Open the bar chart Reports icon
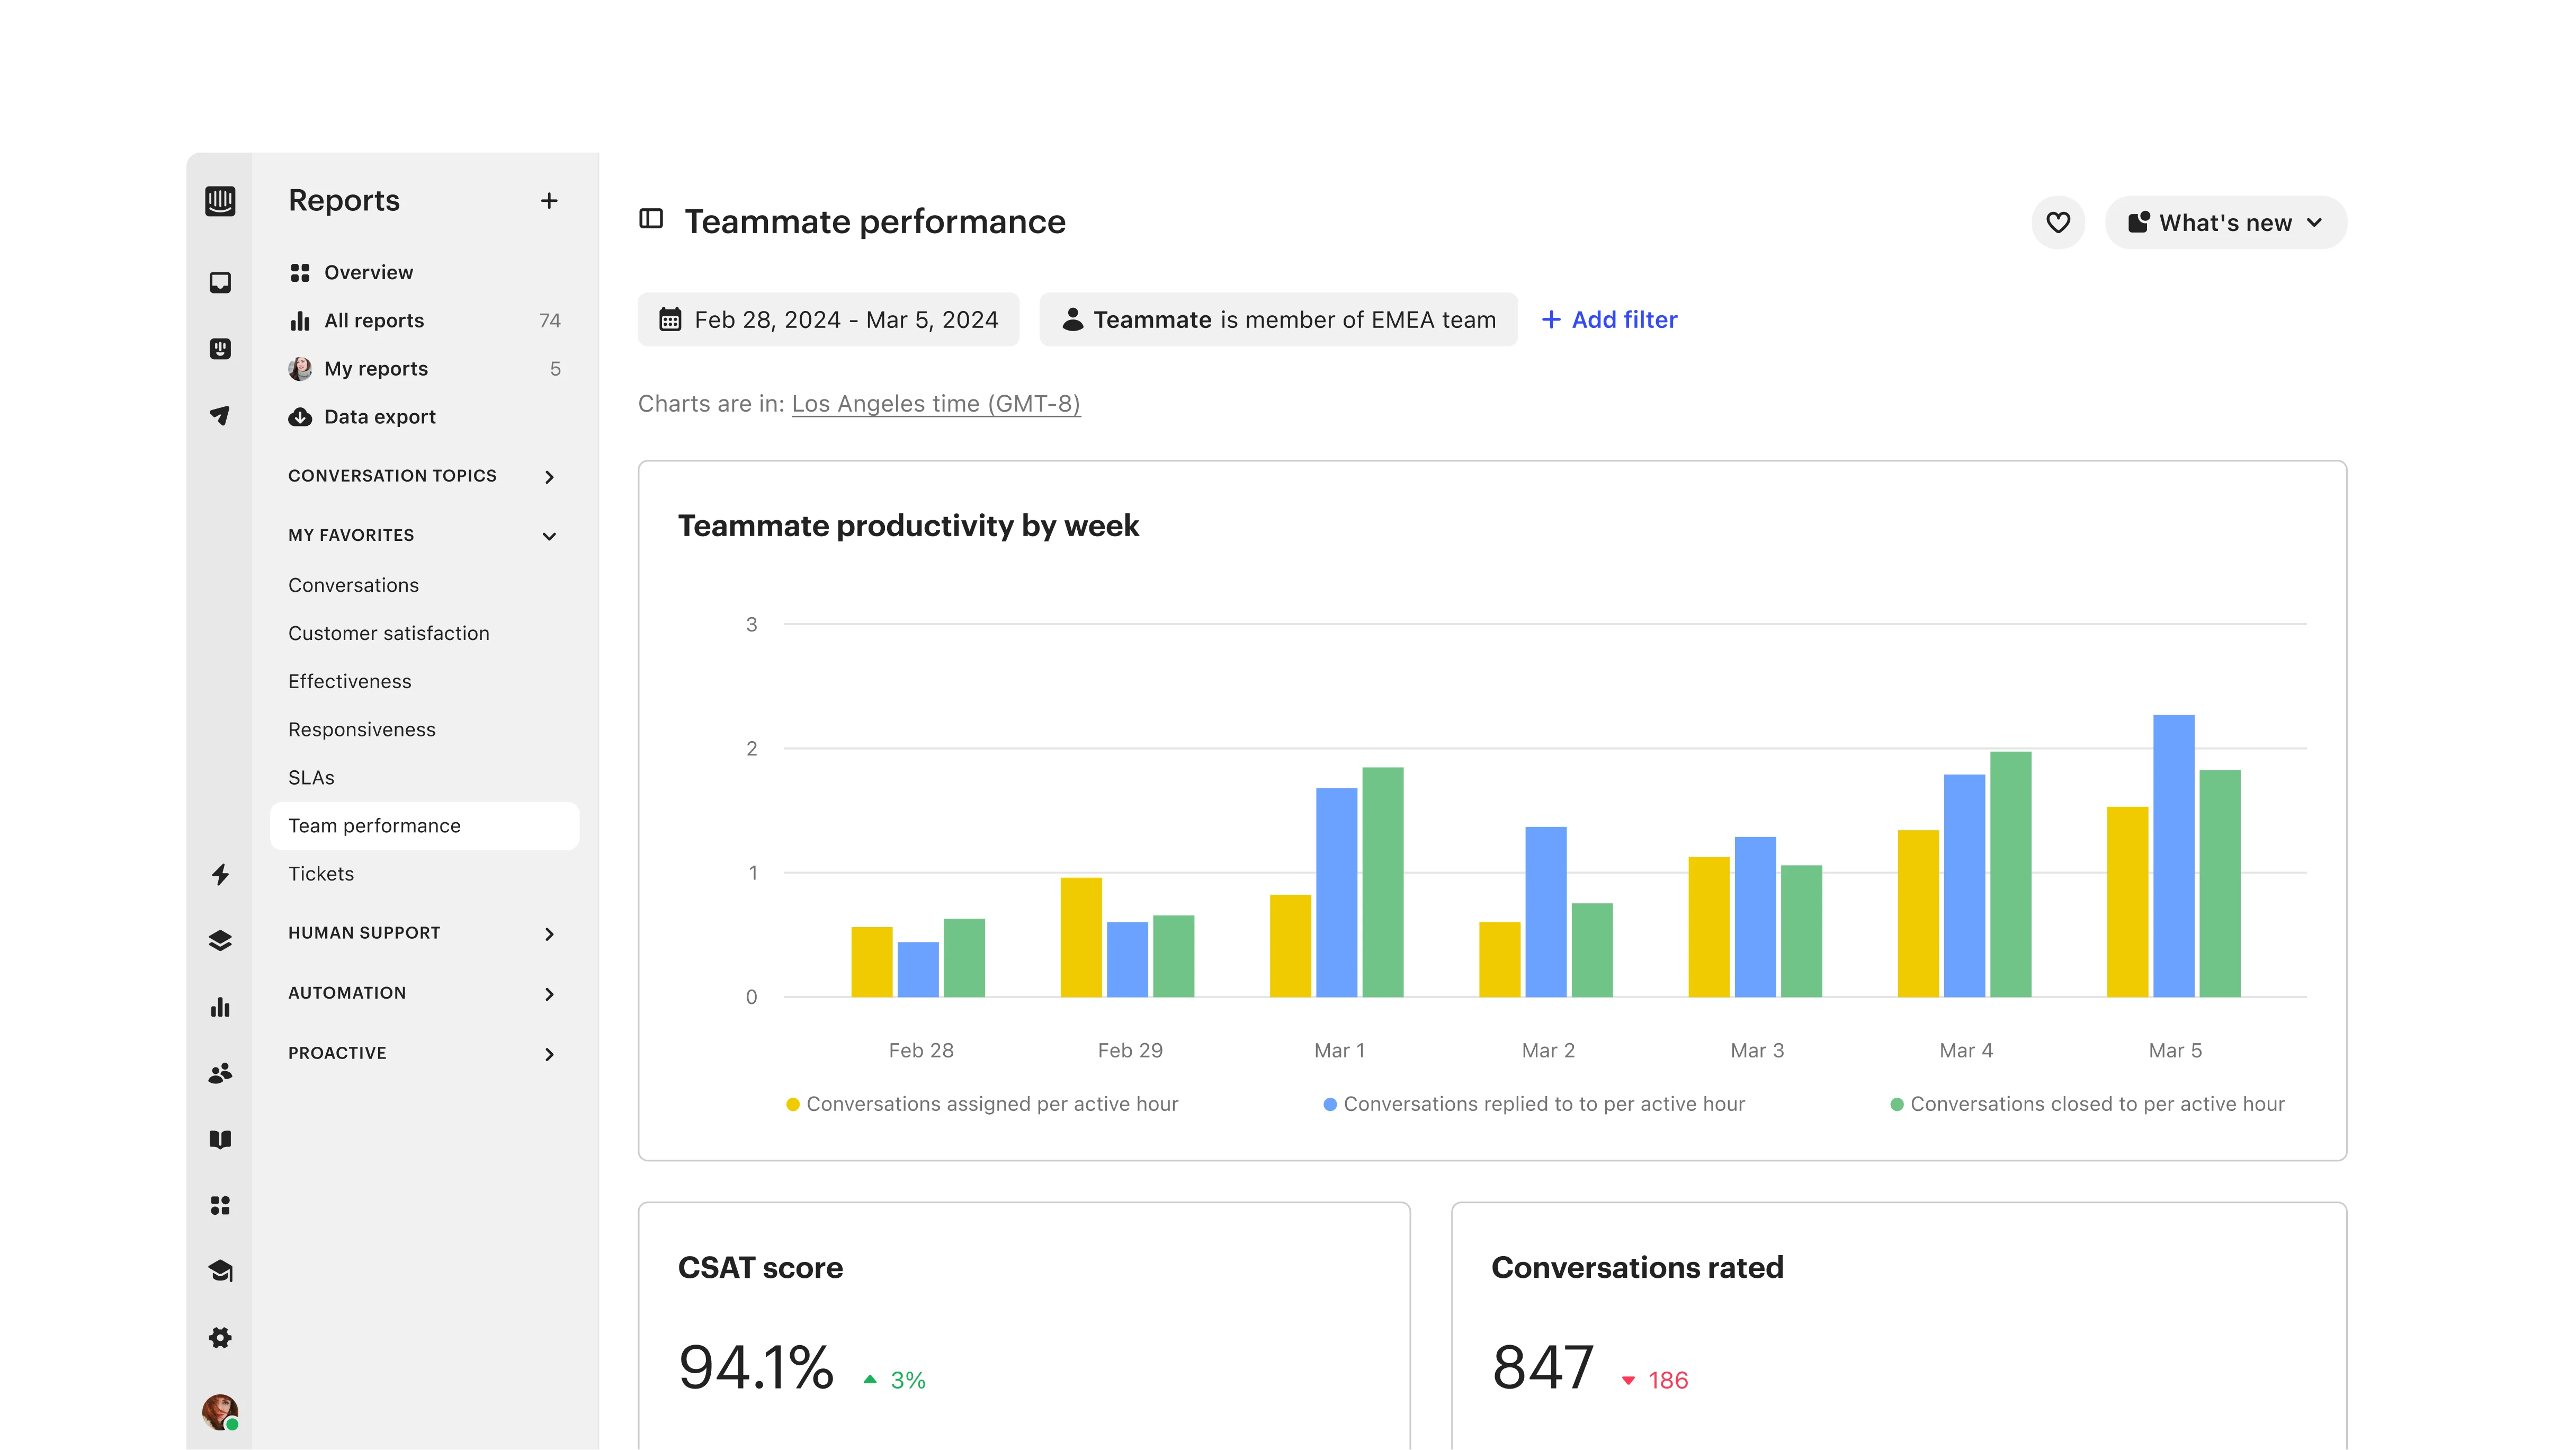 click(220, 1006)
